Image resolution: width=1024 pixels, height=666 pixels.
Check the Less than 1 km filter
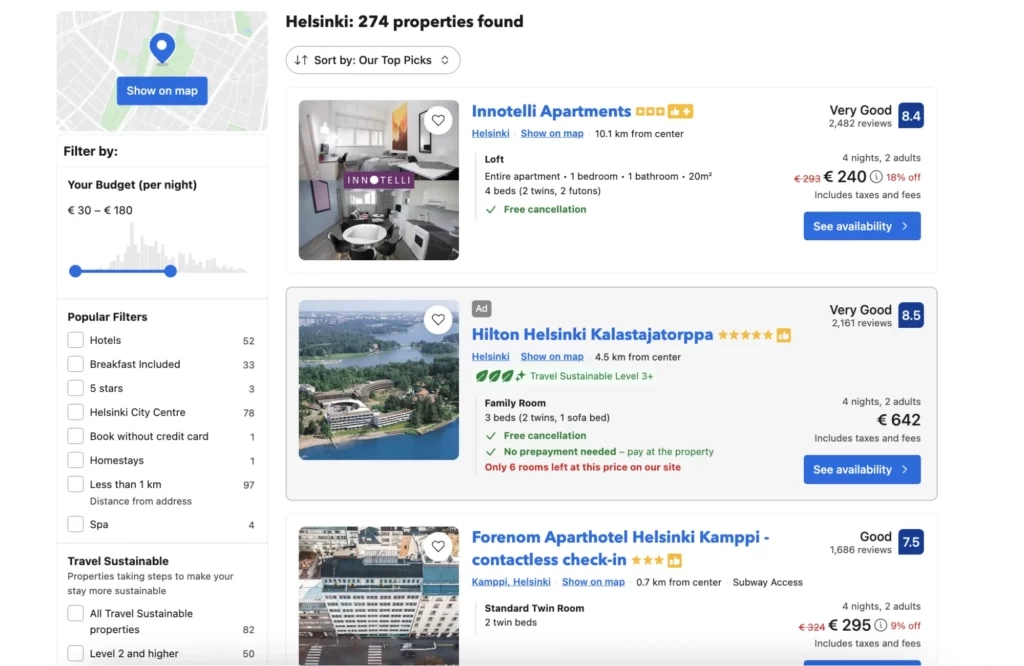coord(76,484)
